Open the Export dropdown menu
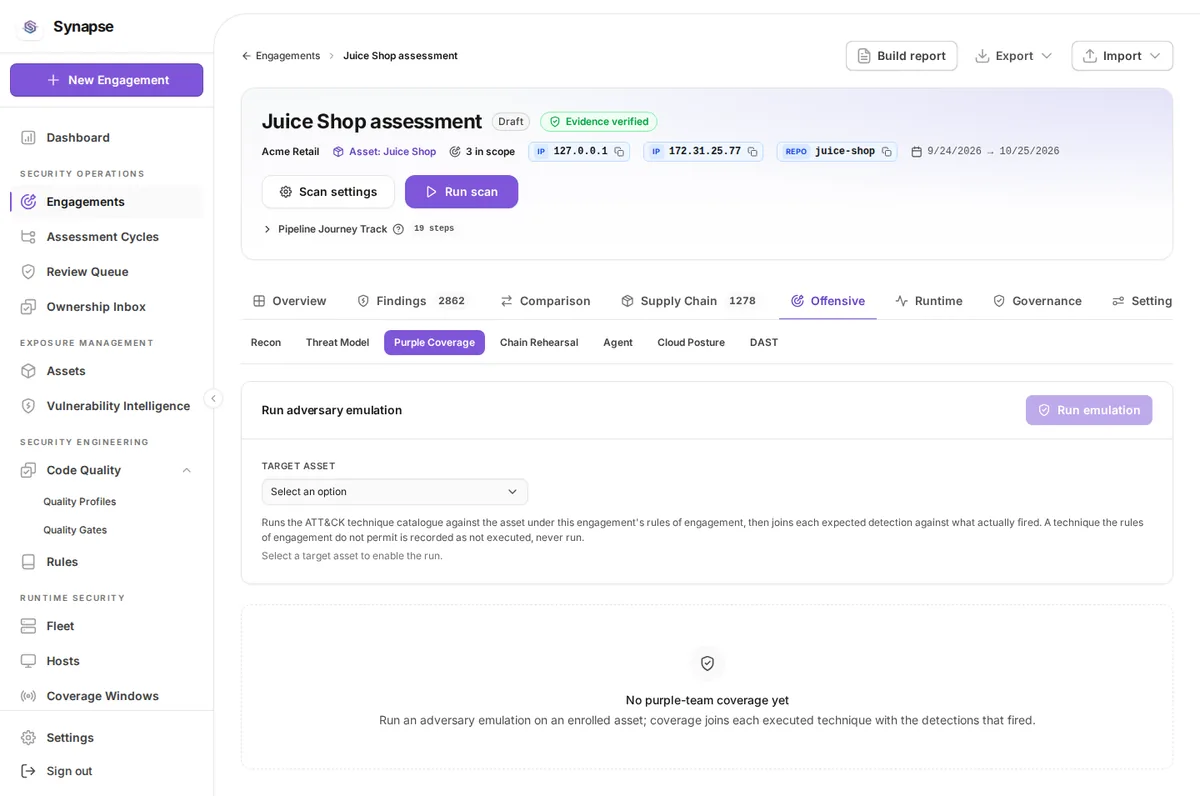The image size is (1200, 796). tap(1013, 56)
